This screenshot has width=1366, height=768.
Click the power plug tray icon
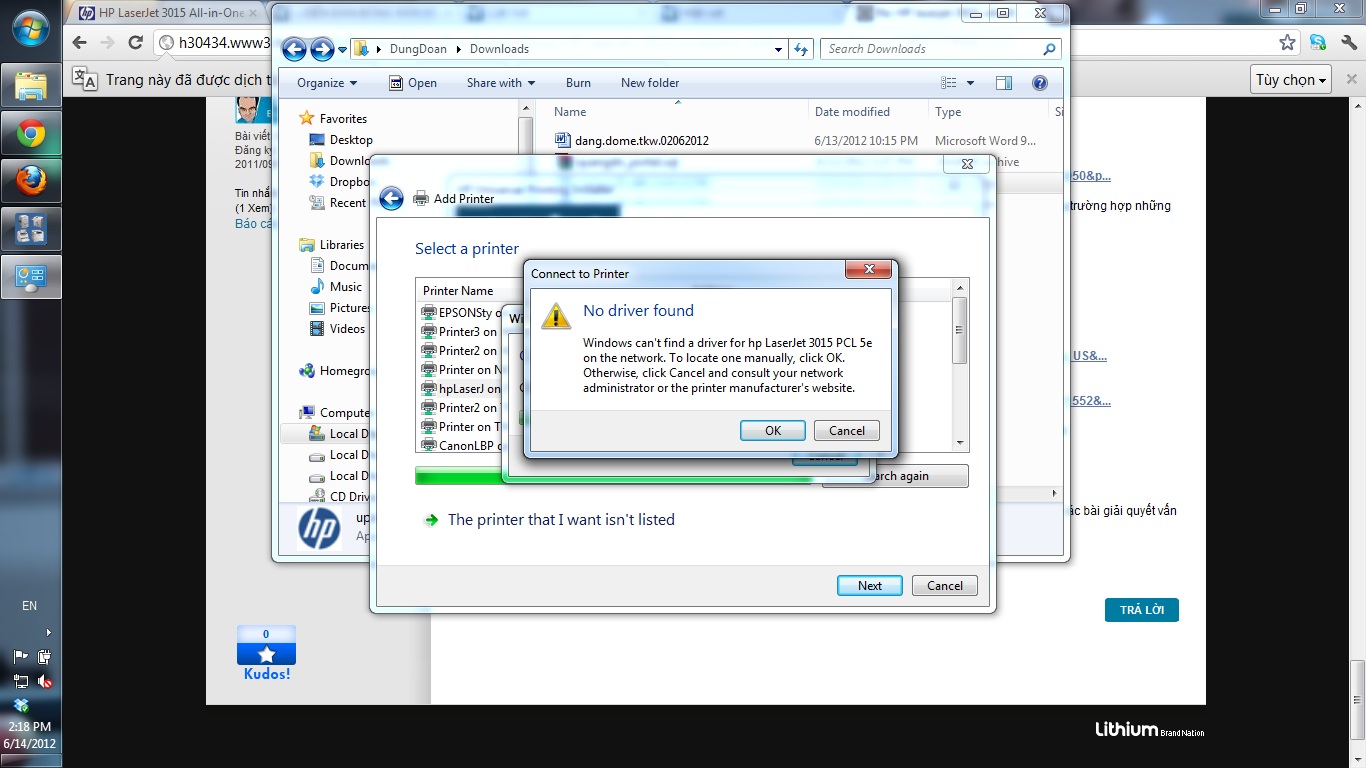pyautogui.click(x=44, y=657)
